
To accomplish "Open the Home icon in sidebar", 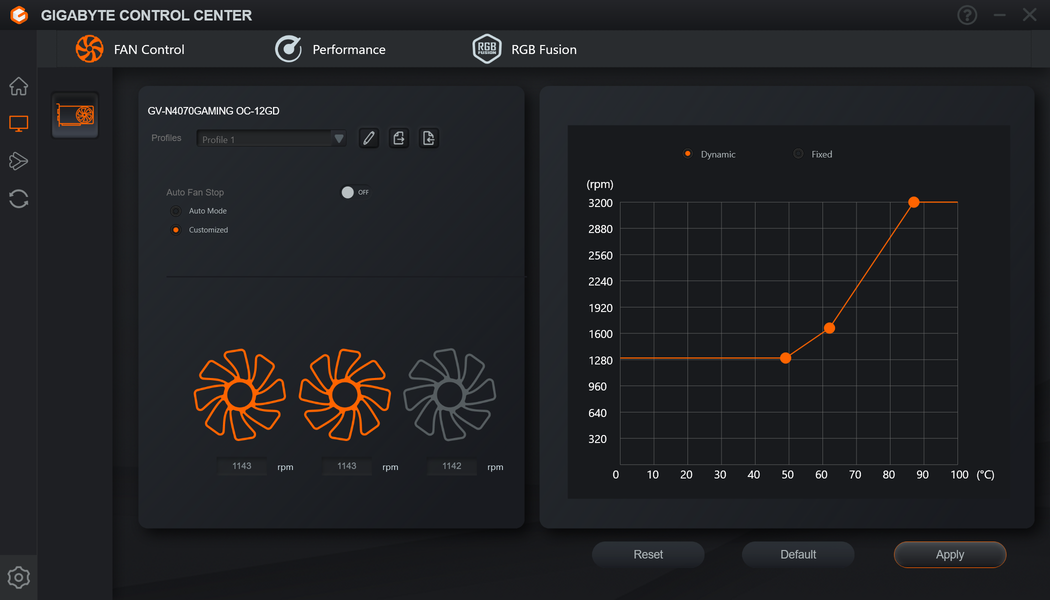I will click(19, 86).
